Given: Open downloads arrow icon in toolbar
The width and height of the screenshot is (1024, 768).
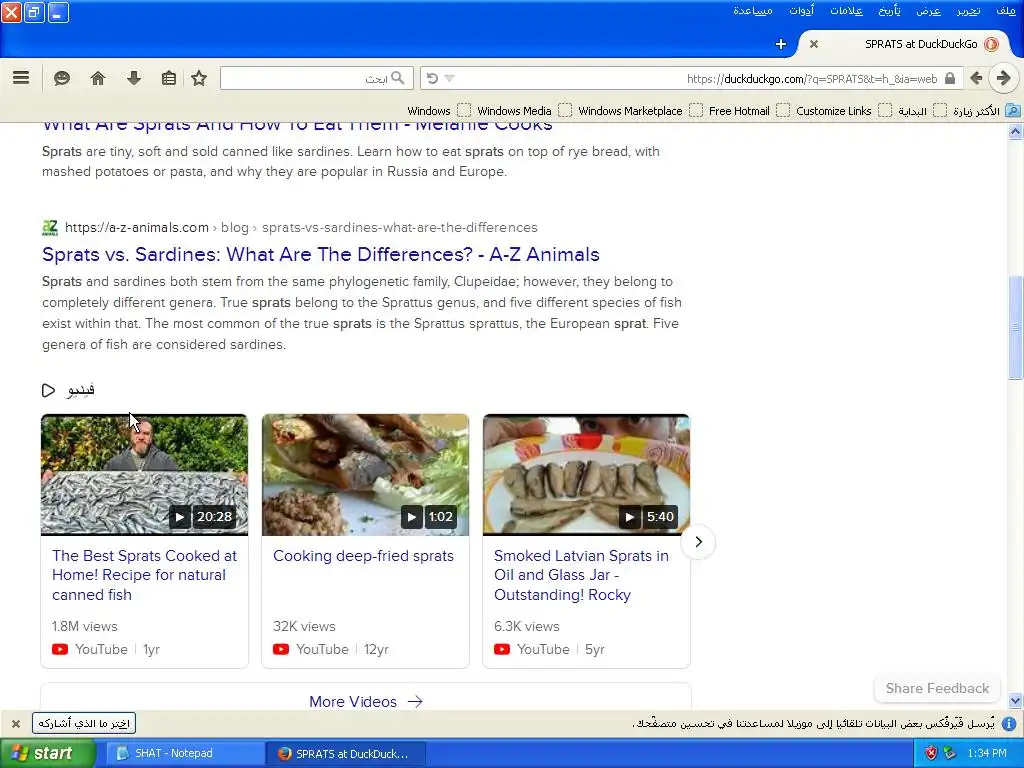Looking at the screenshot, I should click(x=134, y=78).
